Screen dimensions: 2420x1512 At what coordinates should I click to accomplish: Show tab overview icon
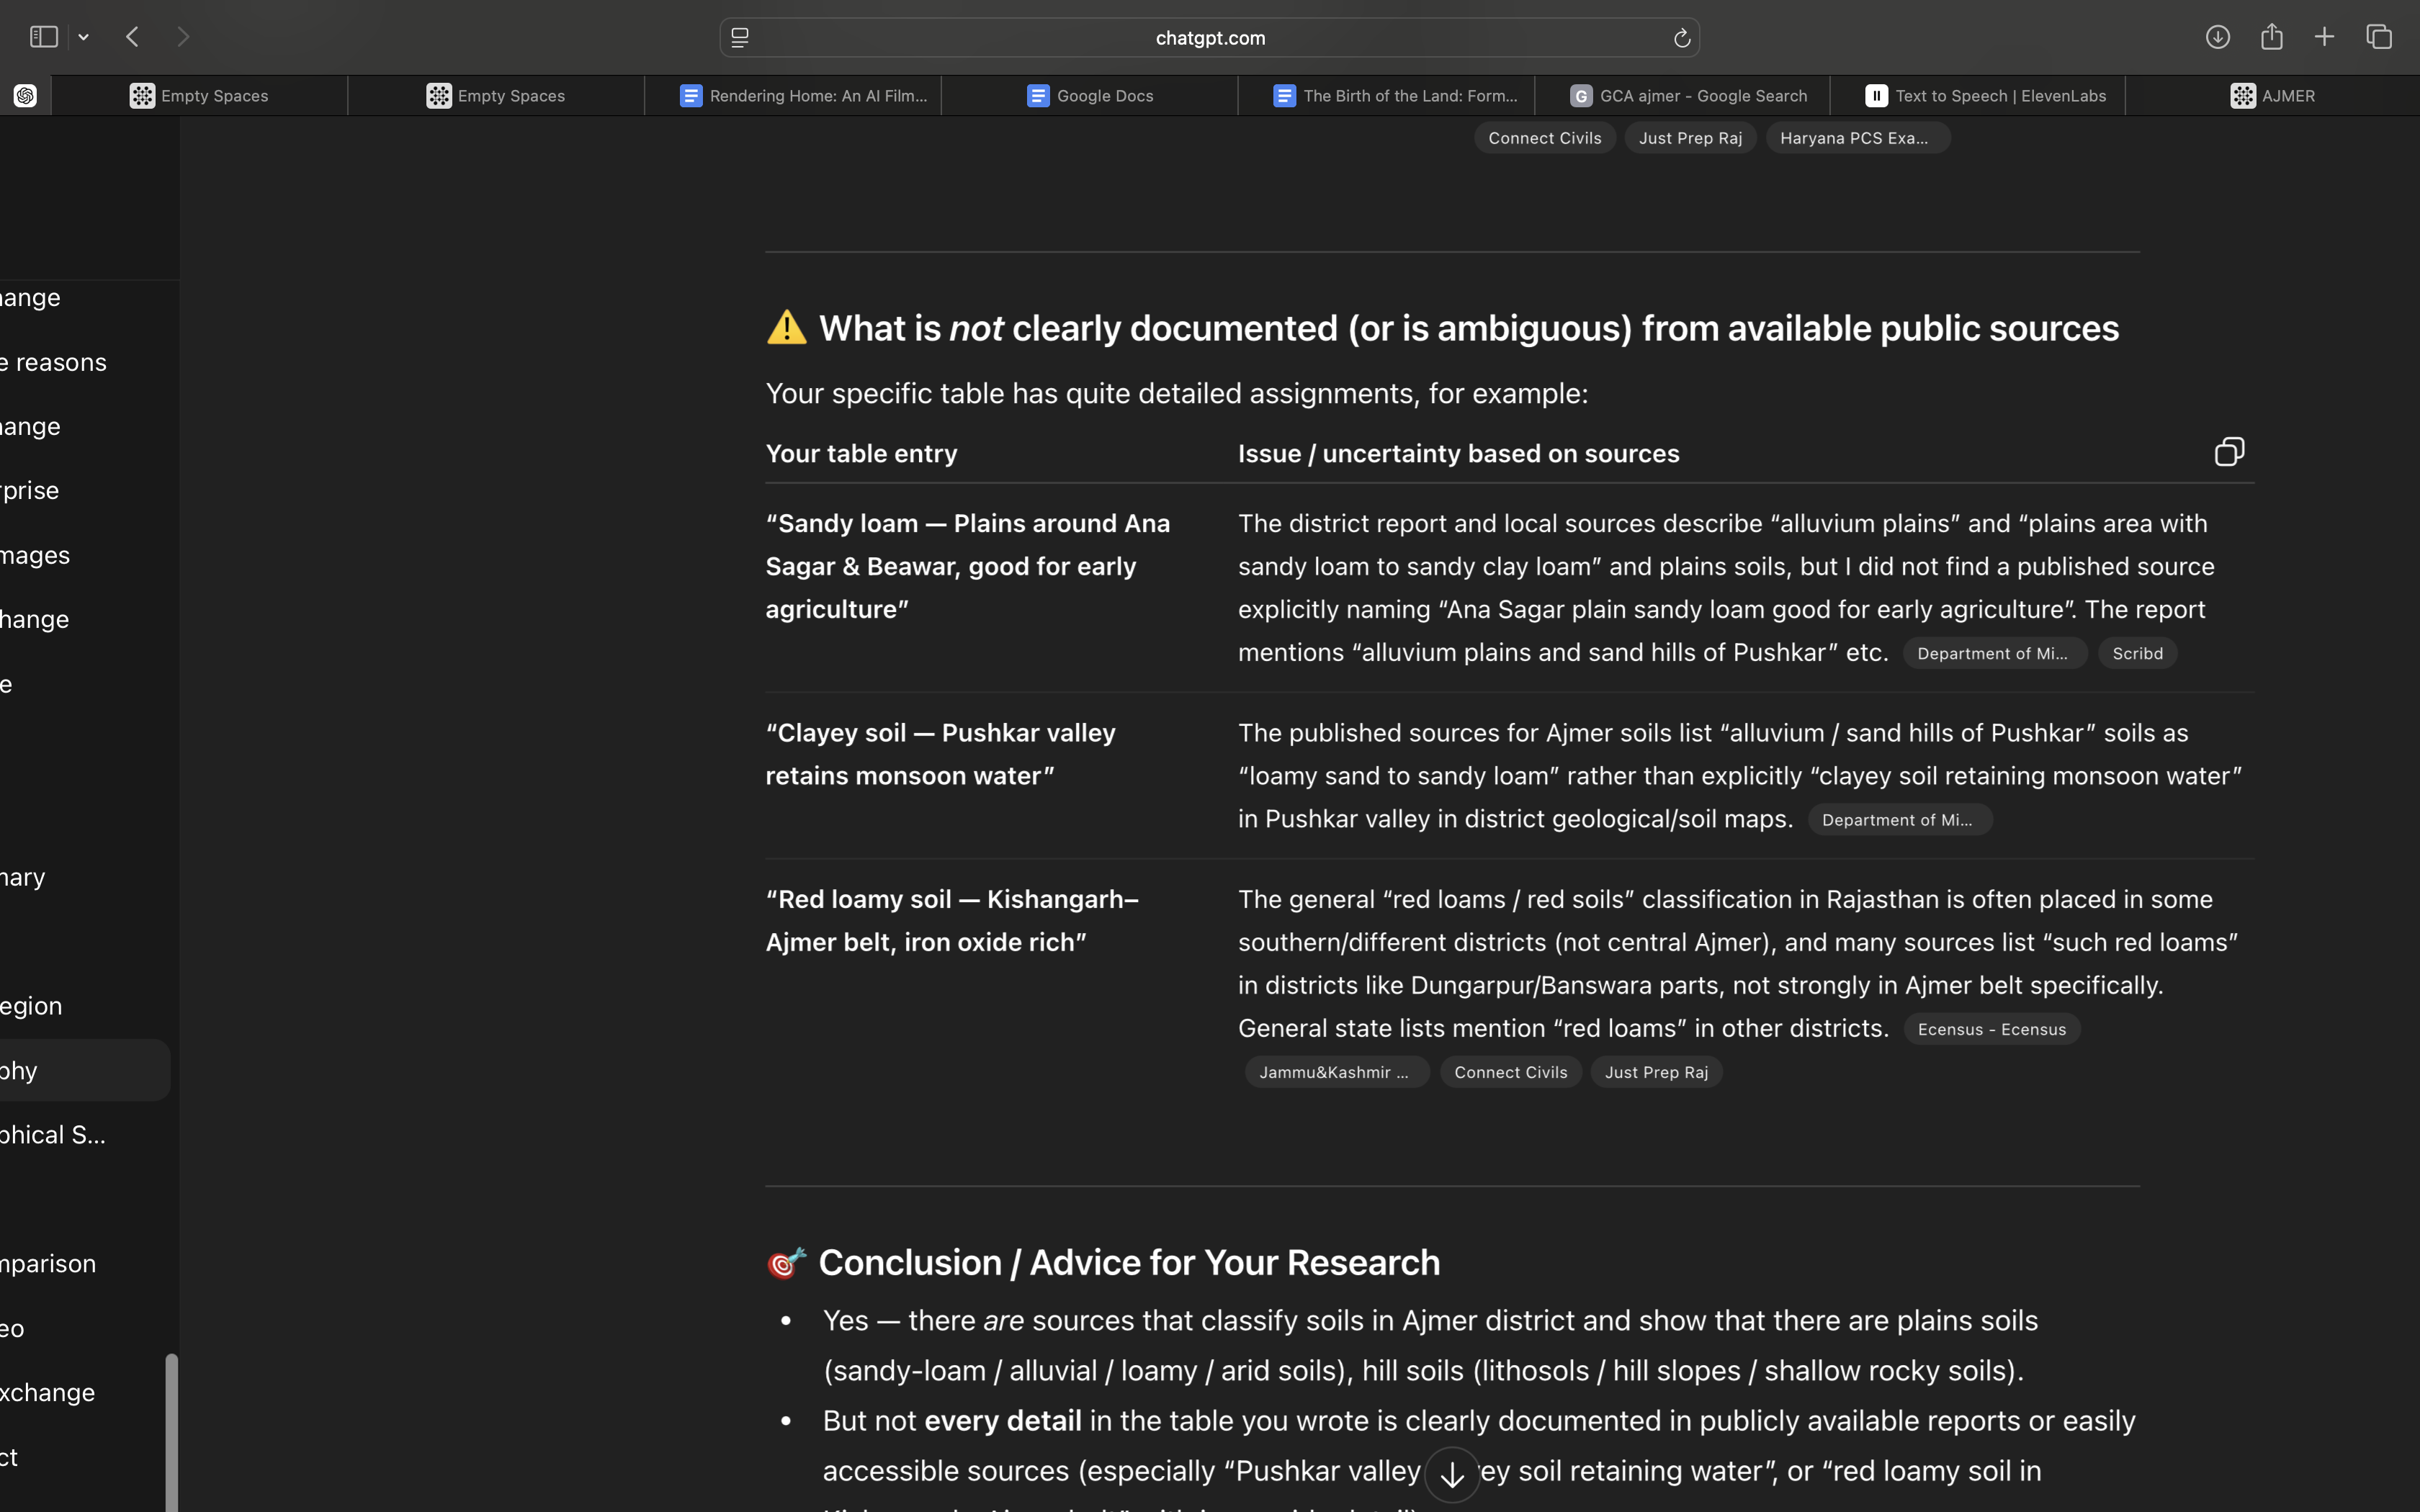click(2379, 37)
